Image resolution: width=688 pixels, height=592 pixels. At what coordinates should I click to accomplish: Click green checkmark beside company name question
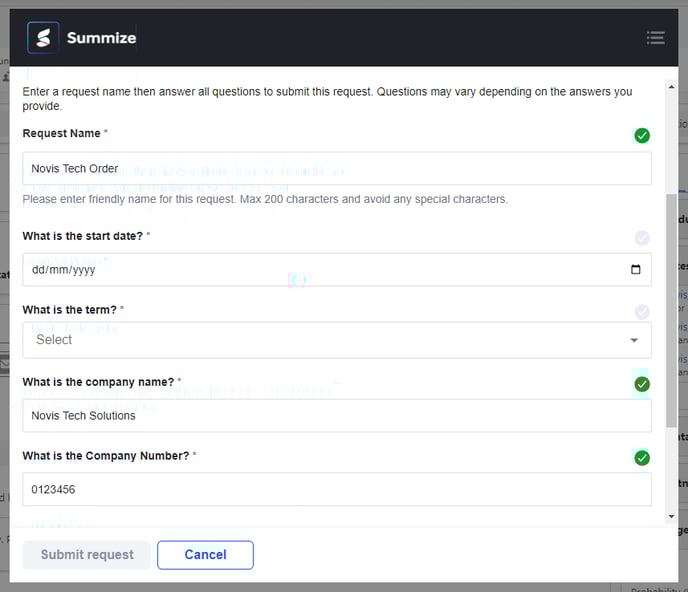click(x=642, y=384)
